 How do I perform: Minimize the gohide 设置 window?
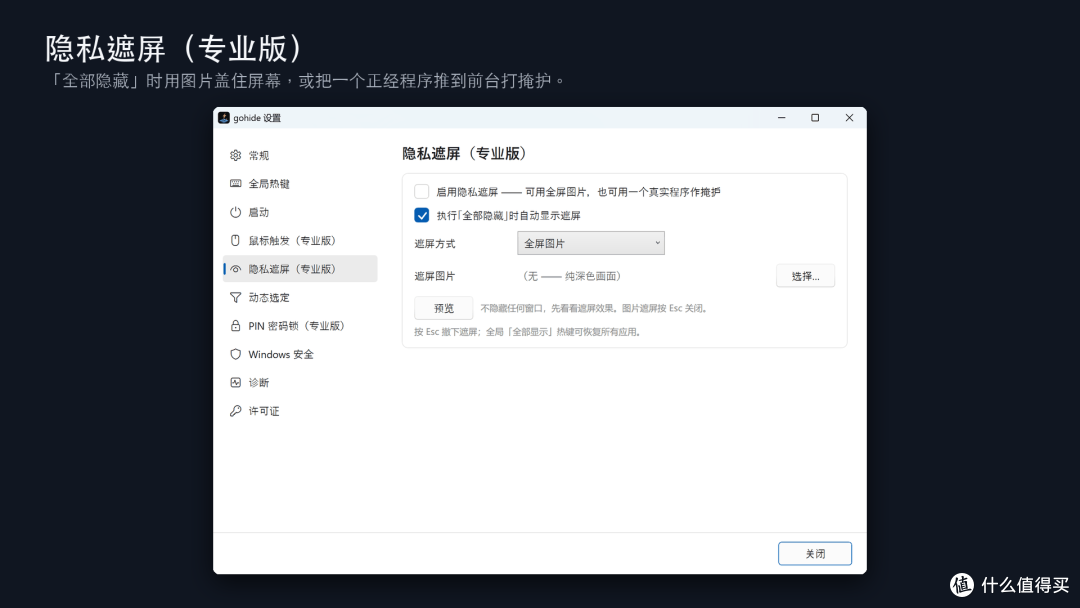click(x=782, y=118)
